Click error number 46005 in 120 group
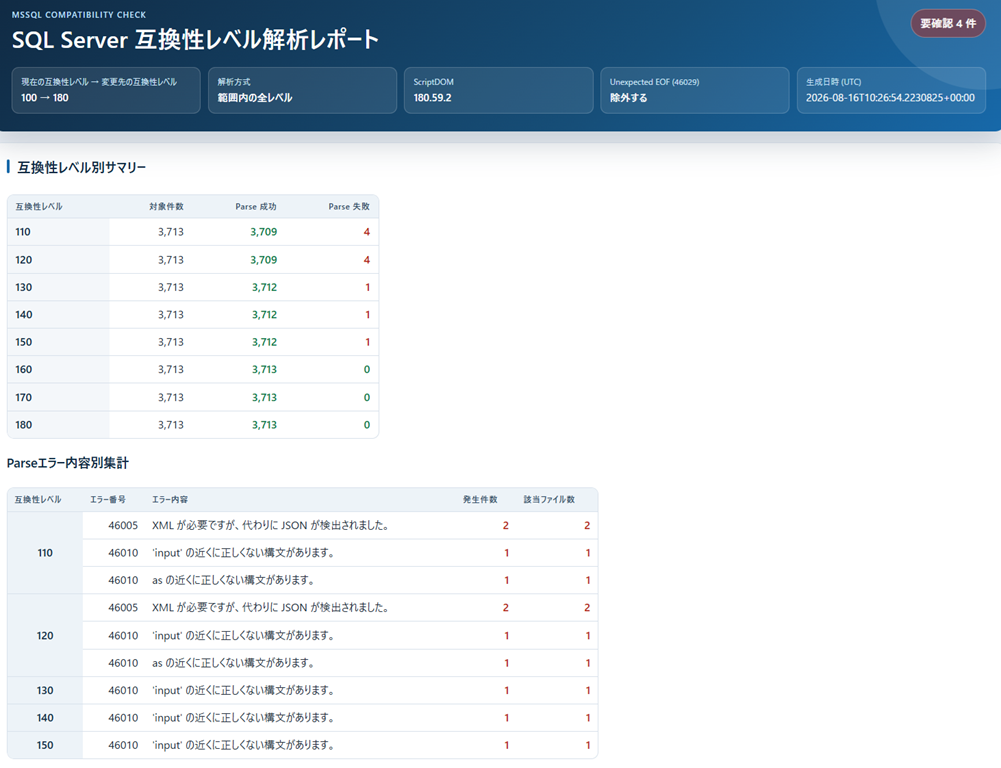This screenshot has height=768, width=1001. point(123,607)
